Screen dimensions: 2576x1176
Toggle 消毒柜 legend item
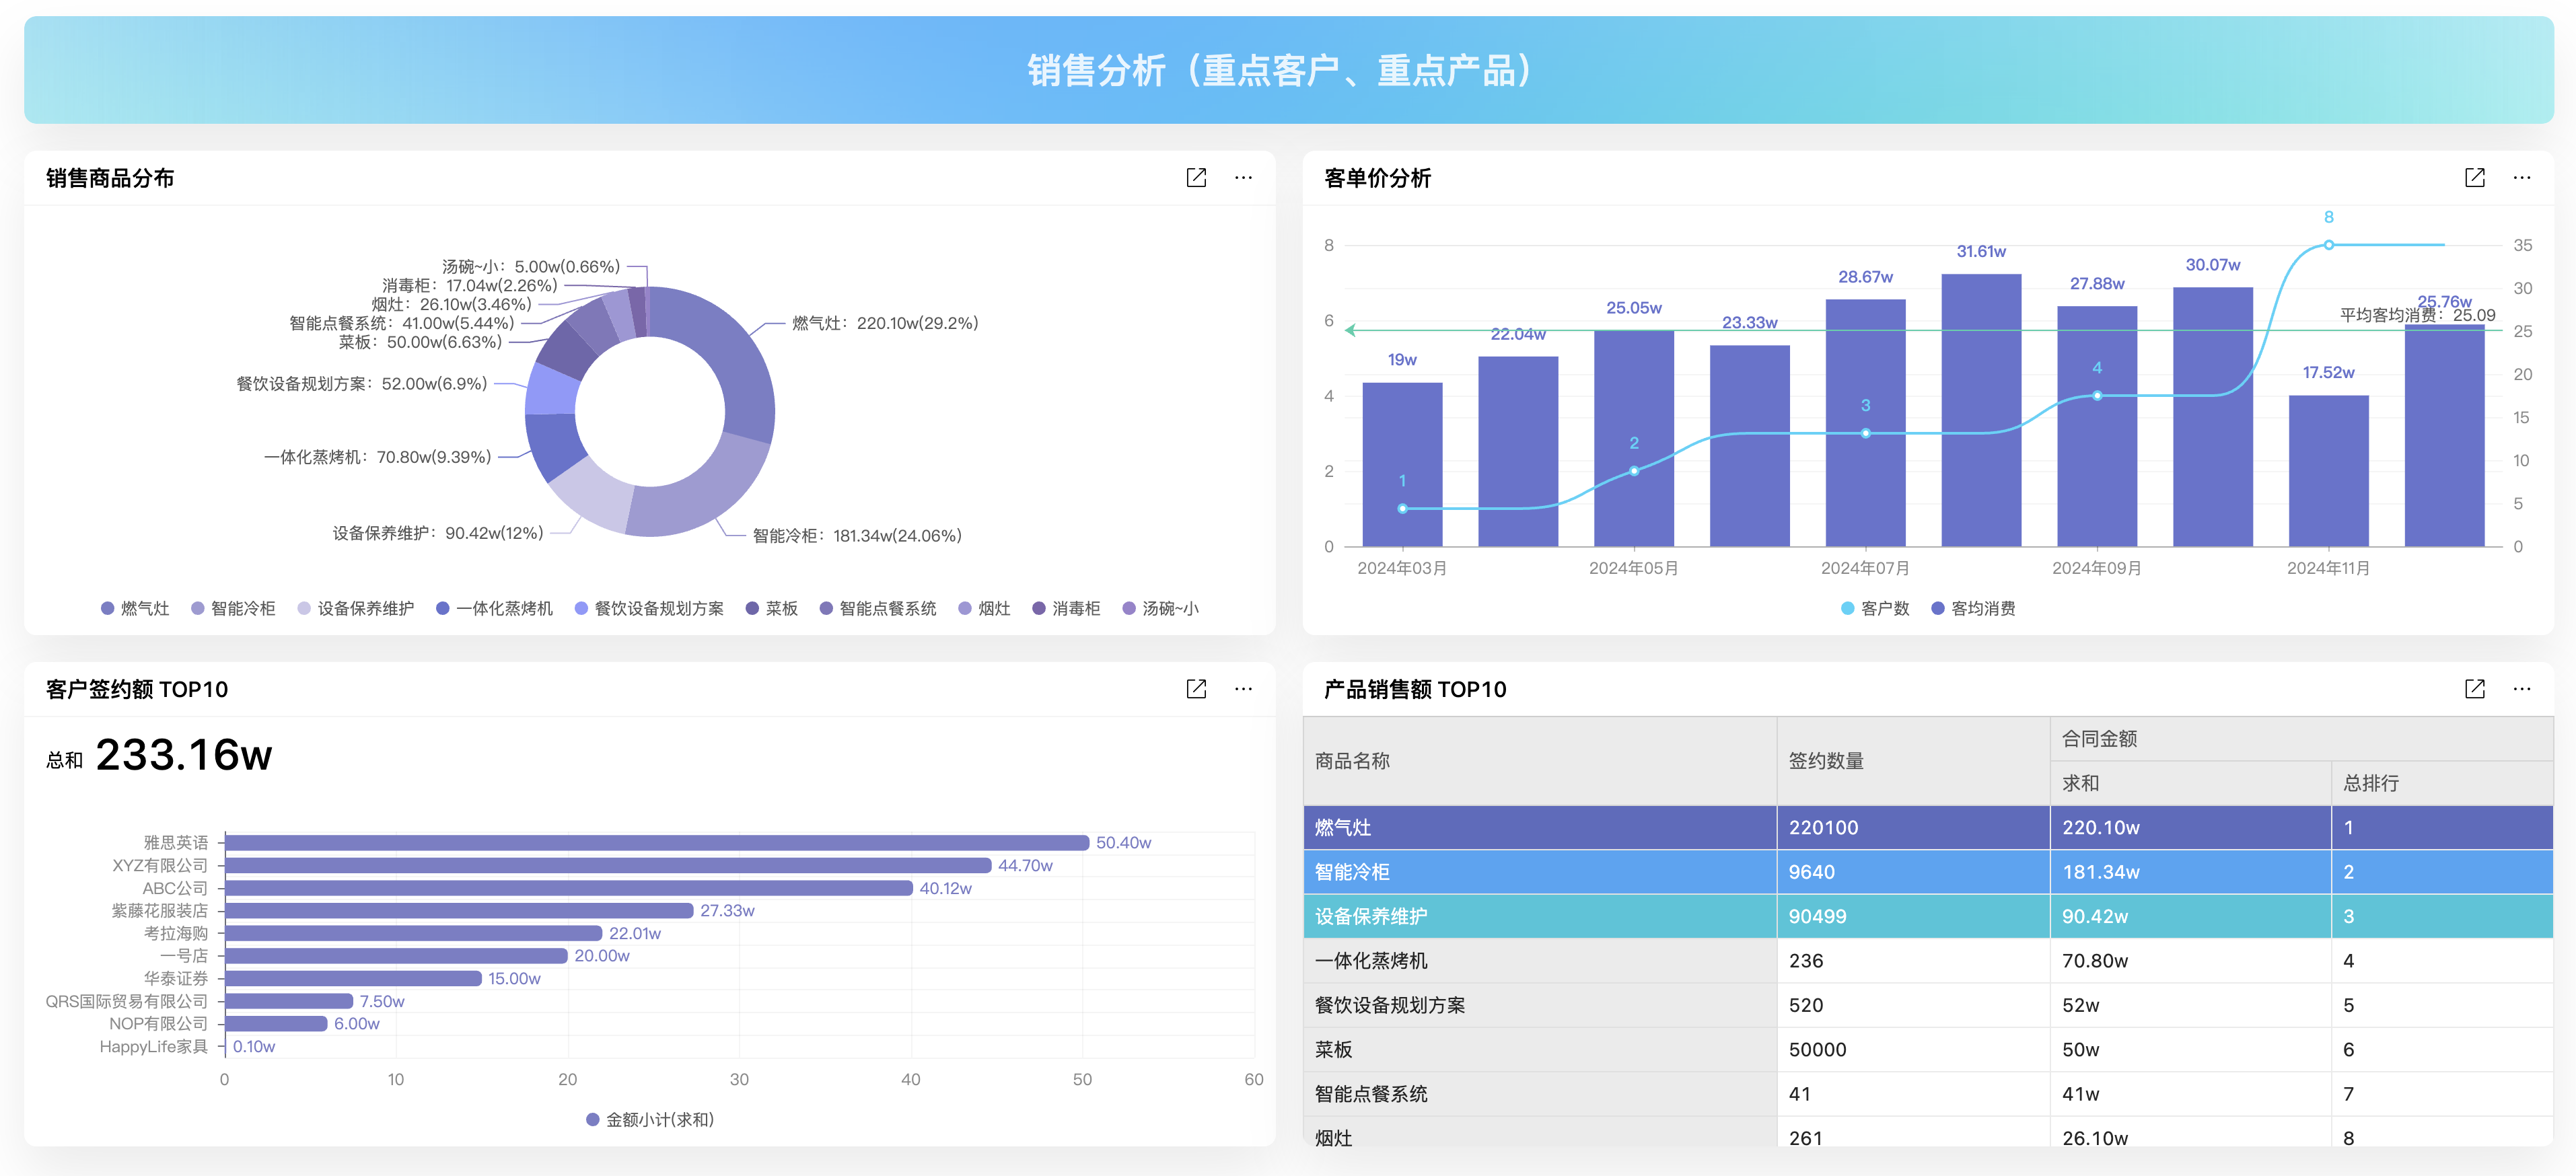1066,608
